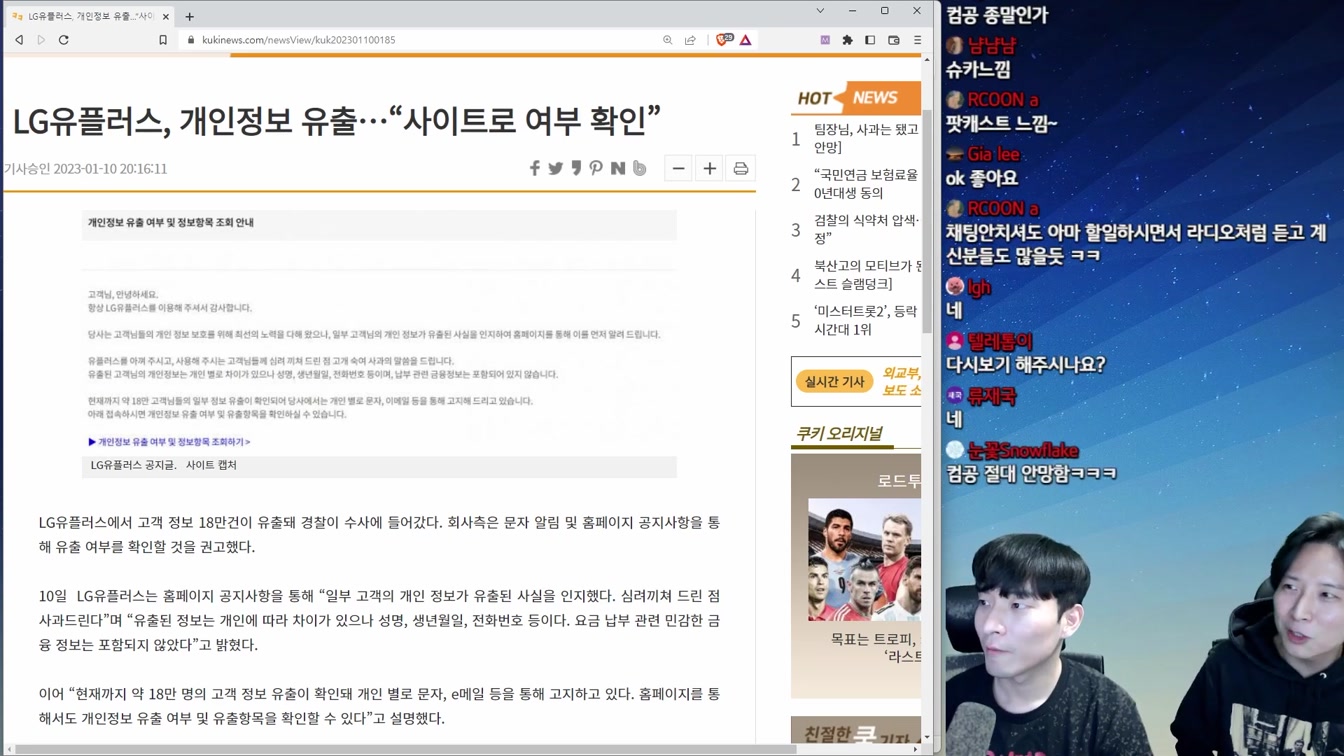Open hot news item 2 about 국민연금 보험료율
Image resolution: width=1344 pixels, height=756 pixels.
point(866,184)
